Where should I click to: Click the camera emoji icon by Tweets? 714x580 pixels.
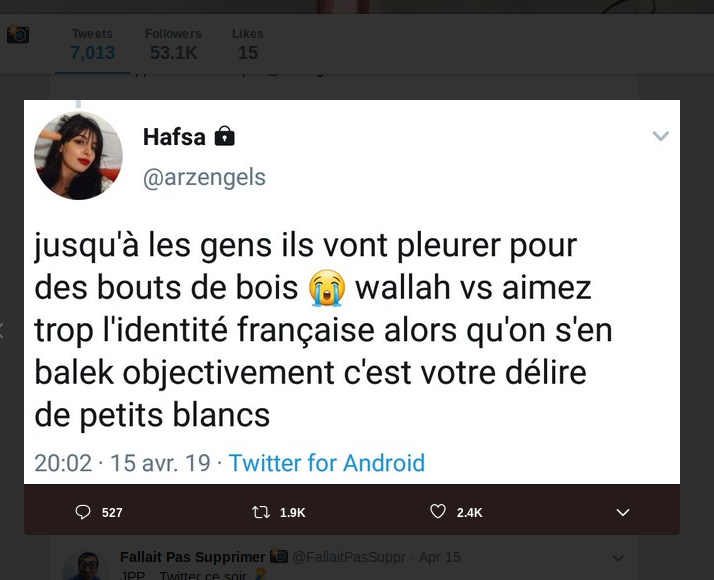click(18, 34)
